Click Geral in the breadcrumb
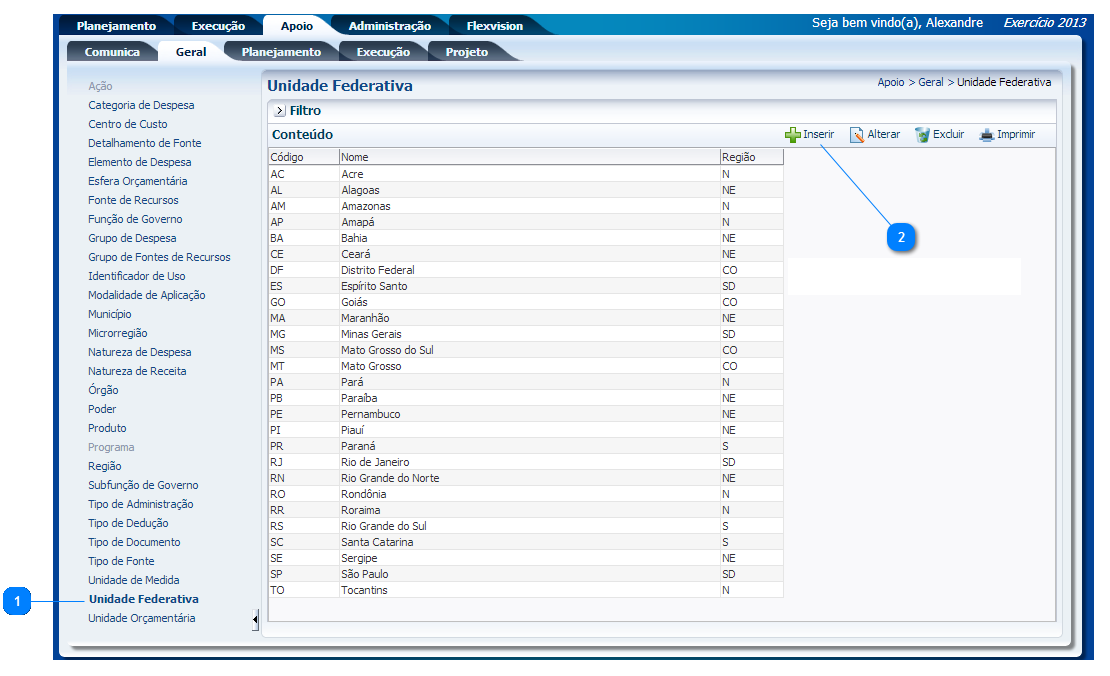 (930, 82)
